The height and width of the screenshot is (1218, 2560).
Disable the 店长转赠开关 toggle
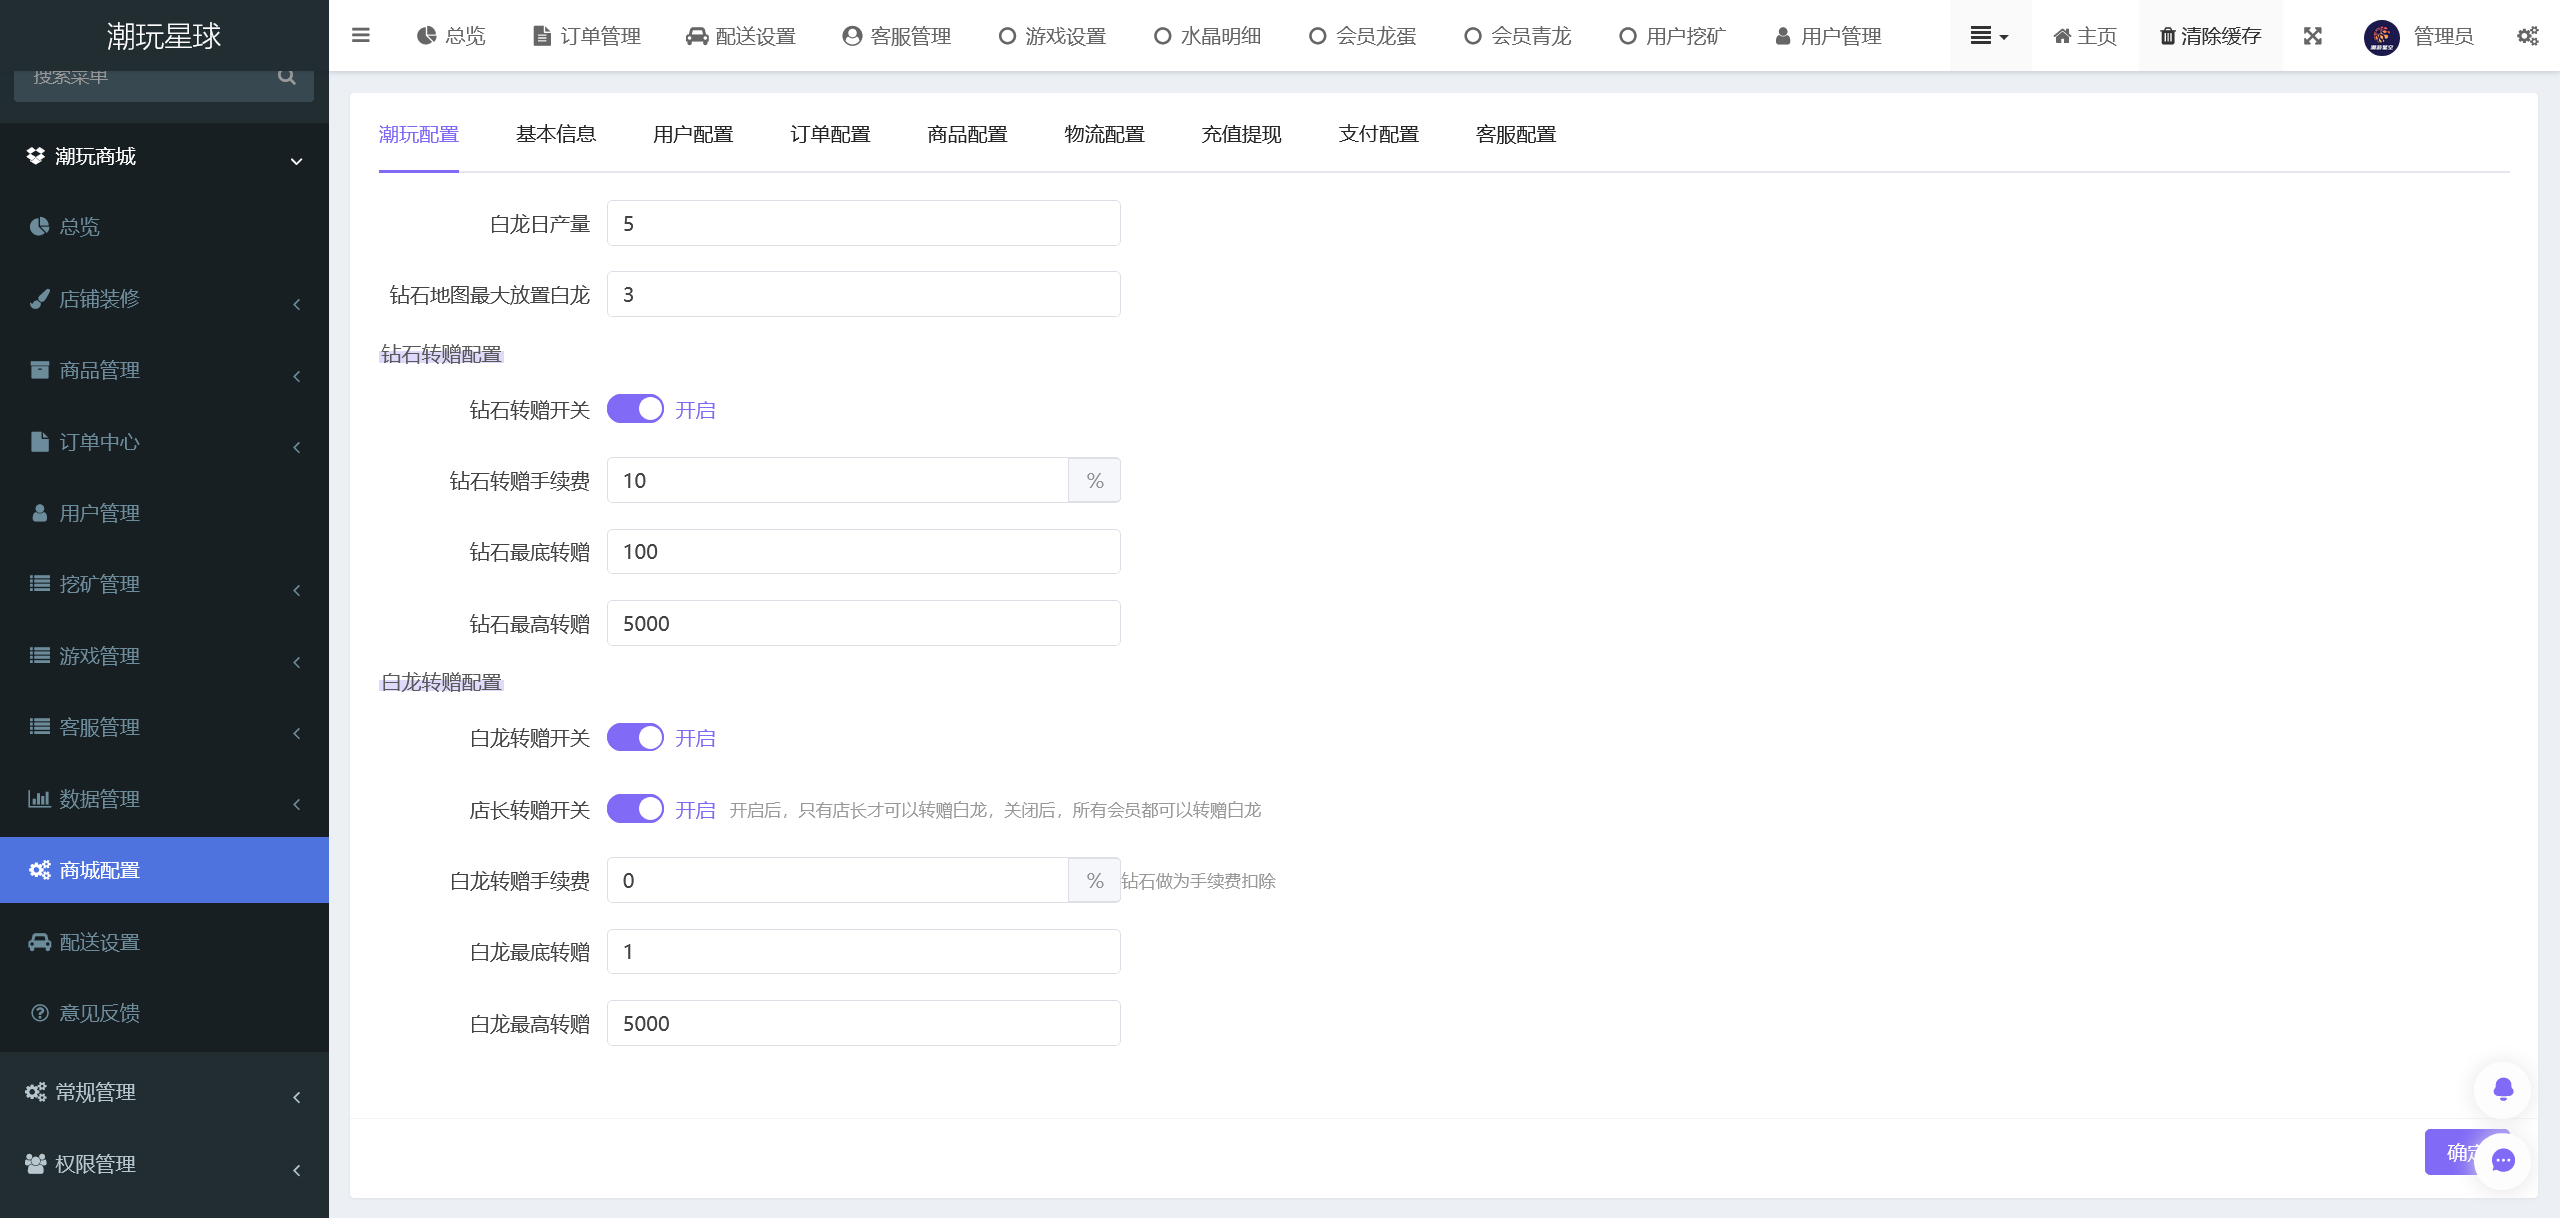coord(635,809)
